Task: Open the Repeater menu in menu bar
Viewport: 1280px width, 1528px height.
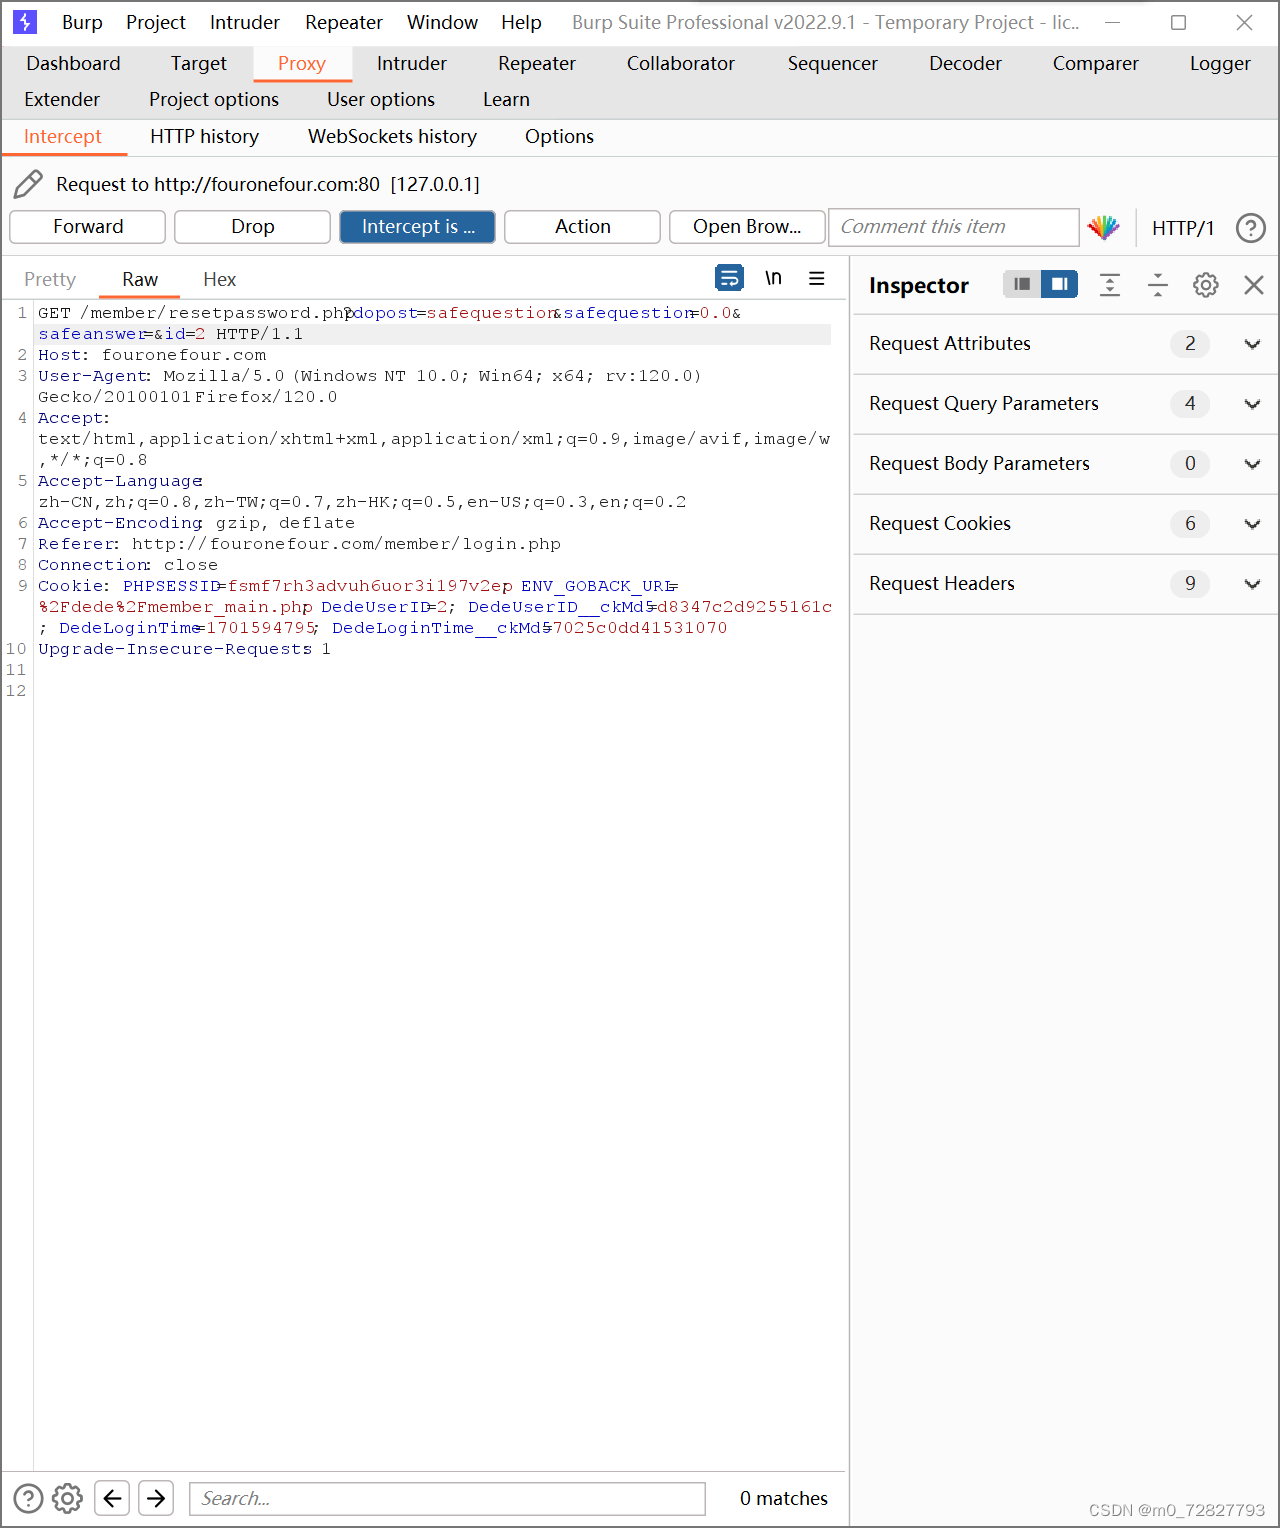Action: click(x=344, y=22)
